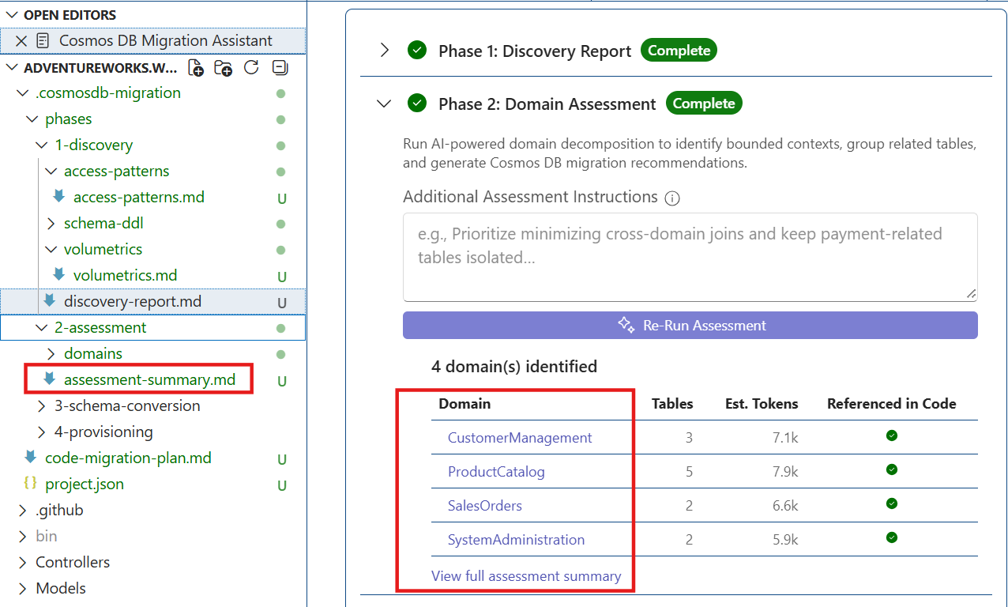The image size is (1008, 607).
Task: Click the green check icon for Phase 2
Action: 417,102
